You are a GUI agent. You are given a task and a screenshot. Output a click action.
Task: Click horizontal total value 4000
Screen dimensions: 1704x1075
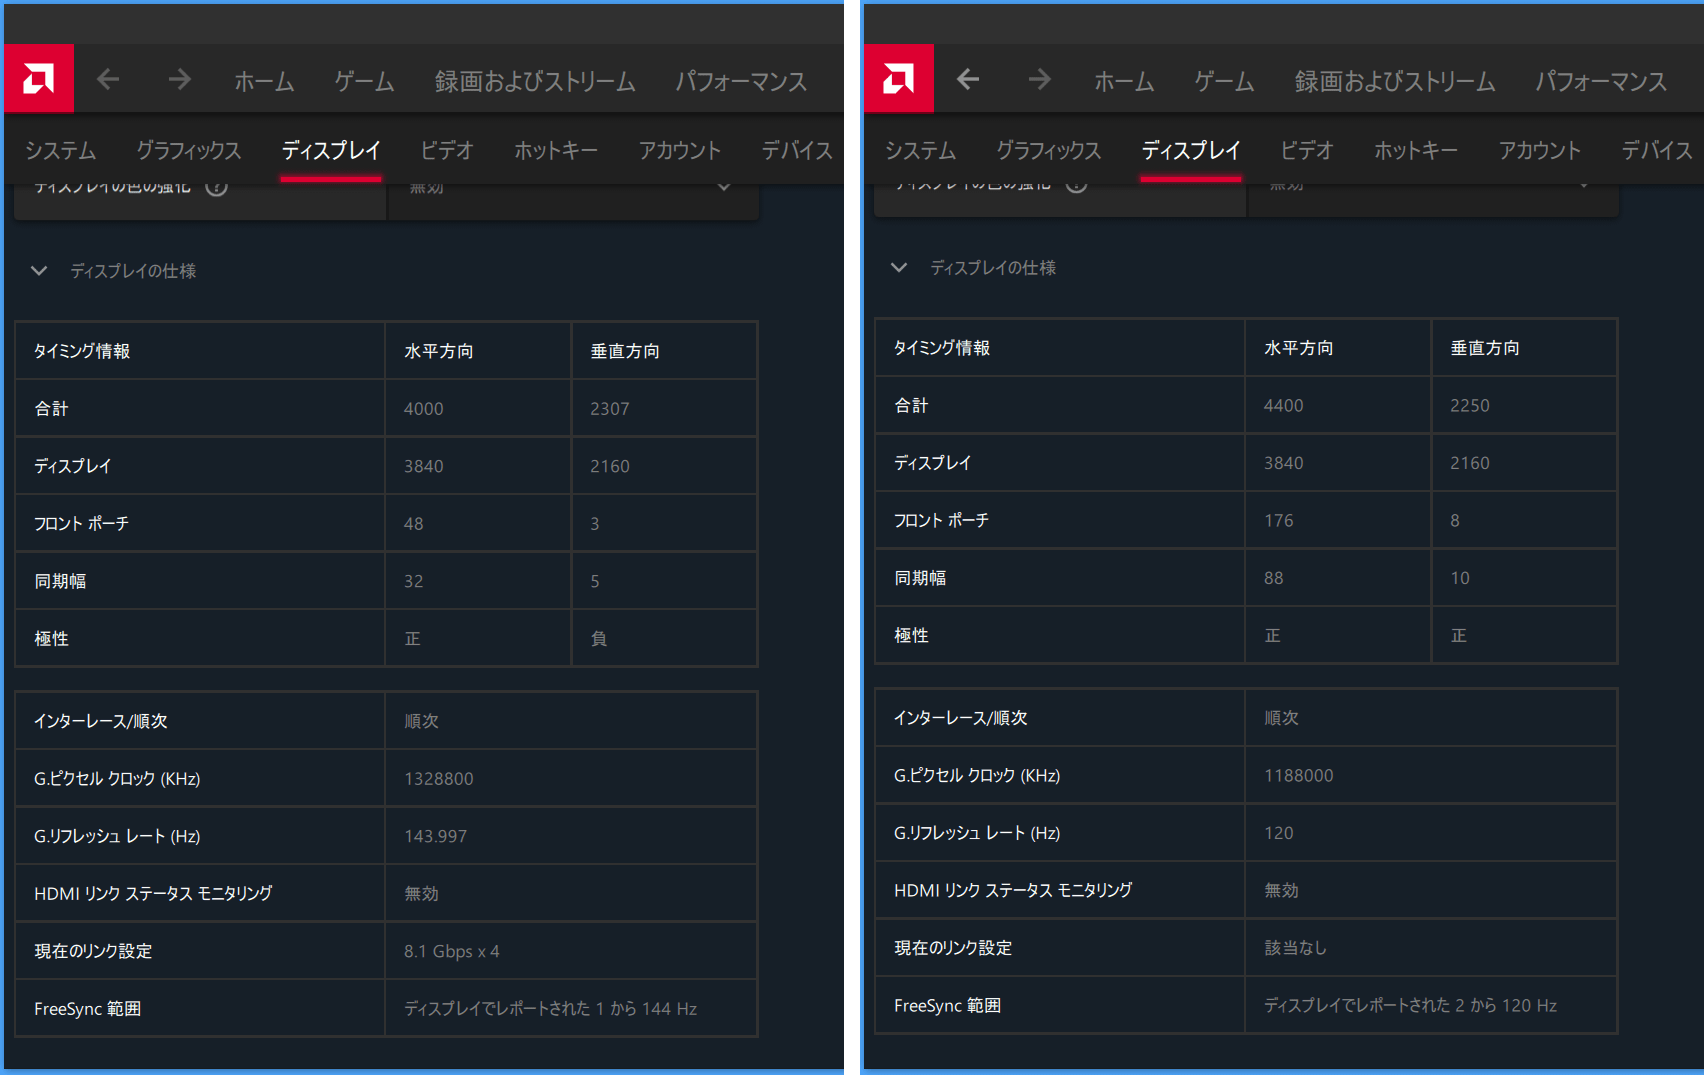coord(424,409)
